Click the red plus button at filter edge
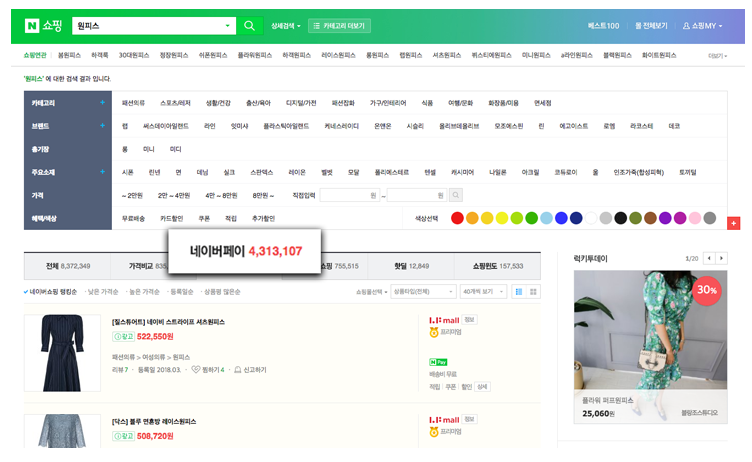This screenshot has height=462, width=752. (733, 223)
